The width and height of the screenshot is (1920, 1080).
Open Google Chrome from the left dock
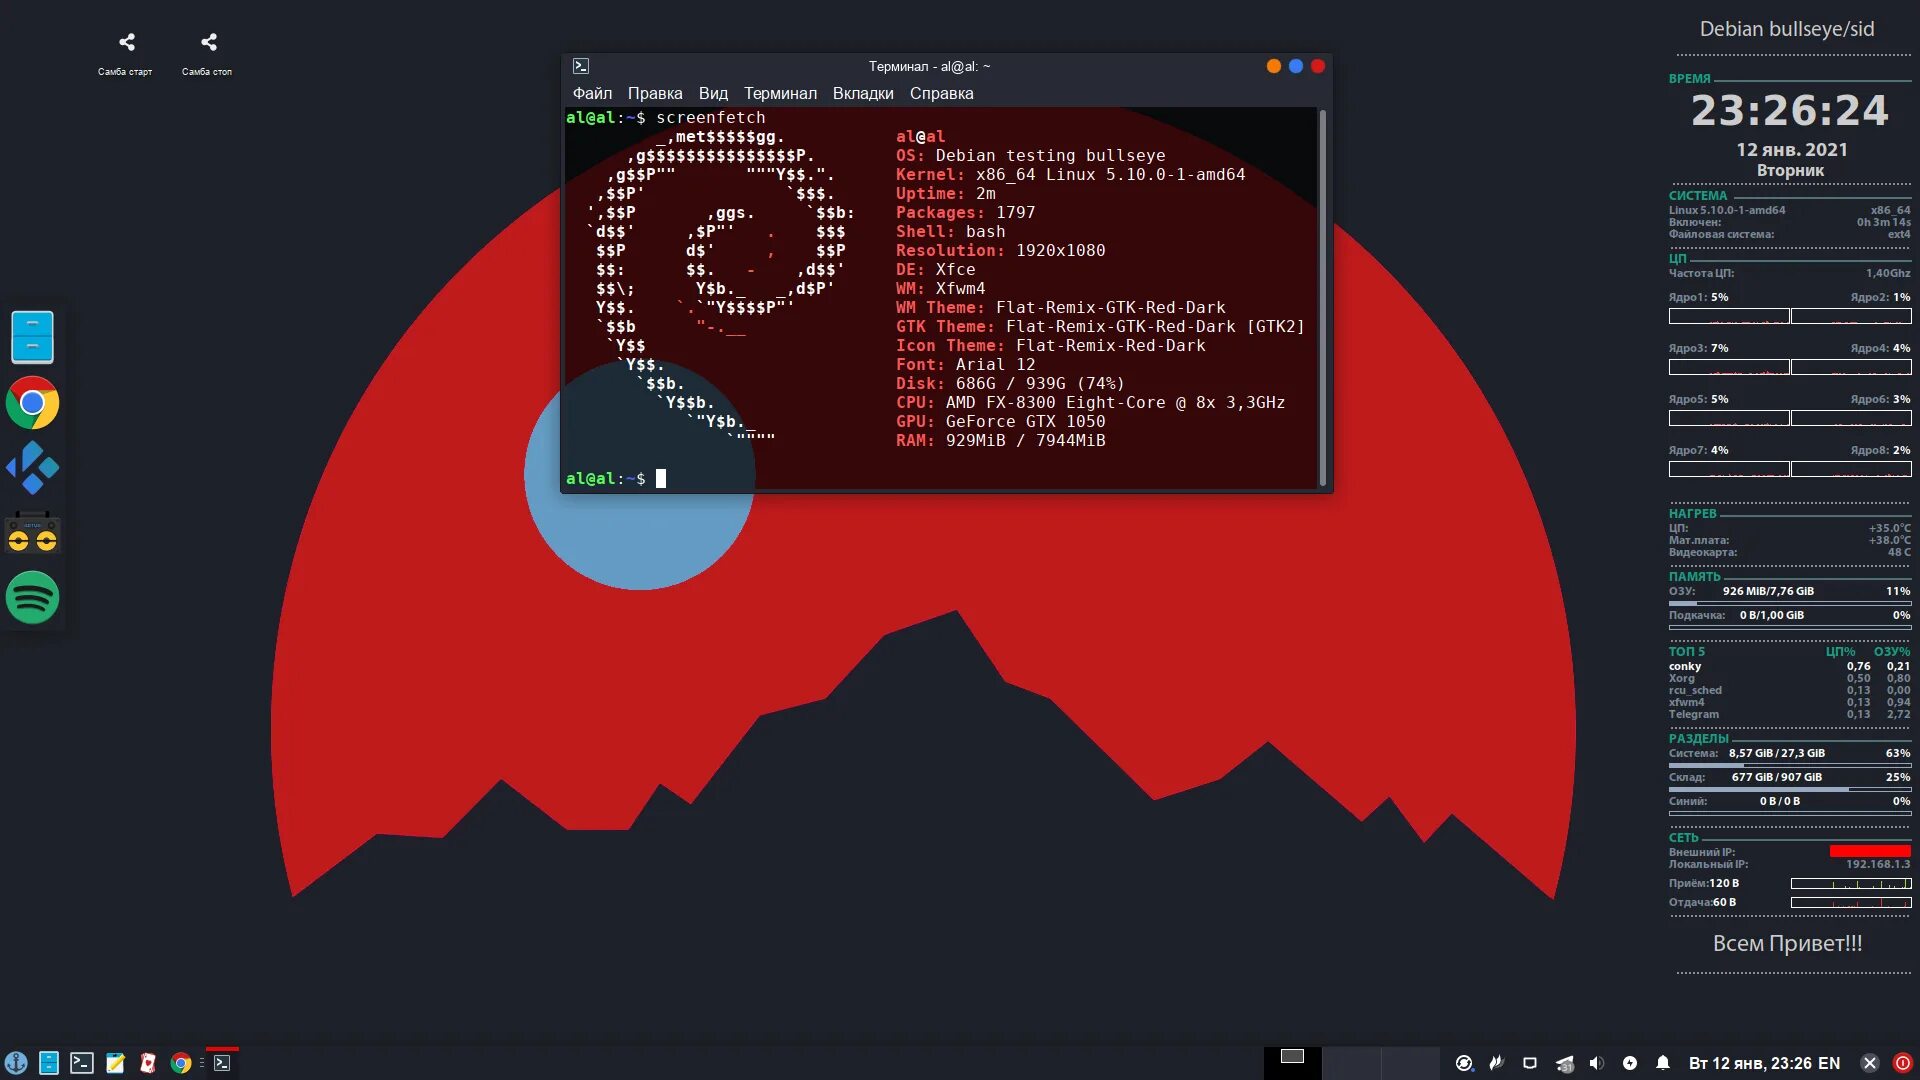[x=32, y=403]
